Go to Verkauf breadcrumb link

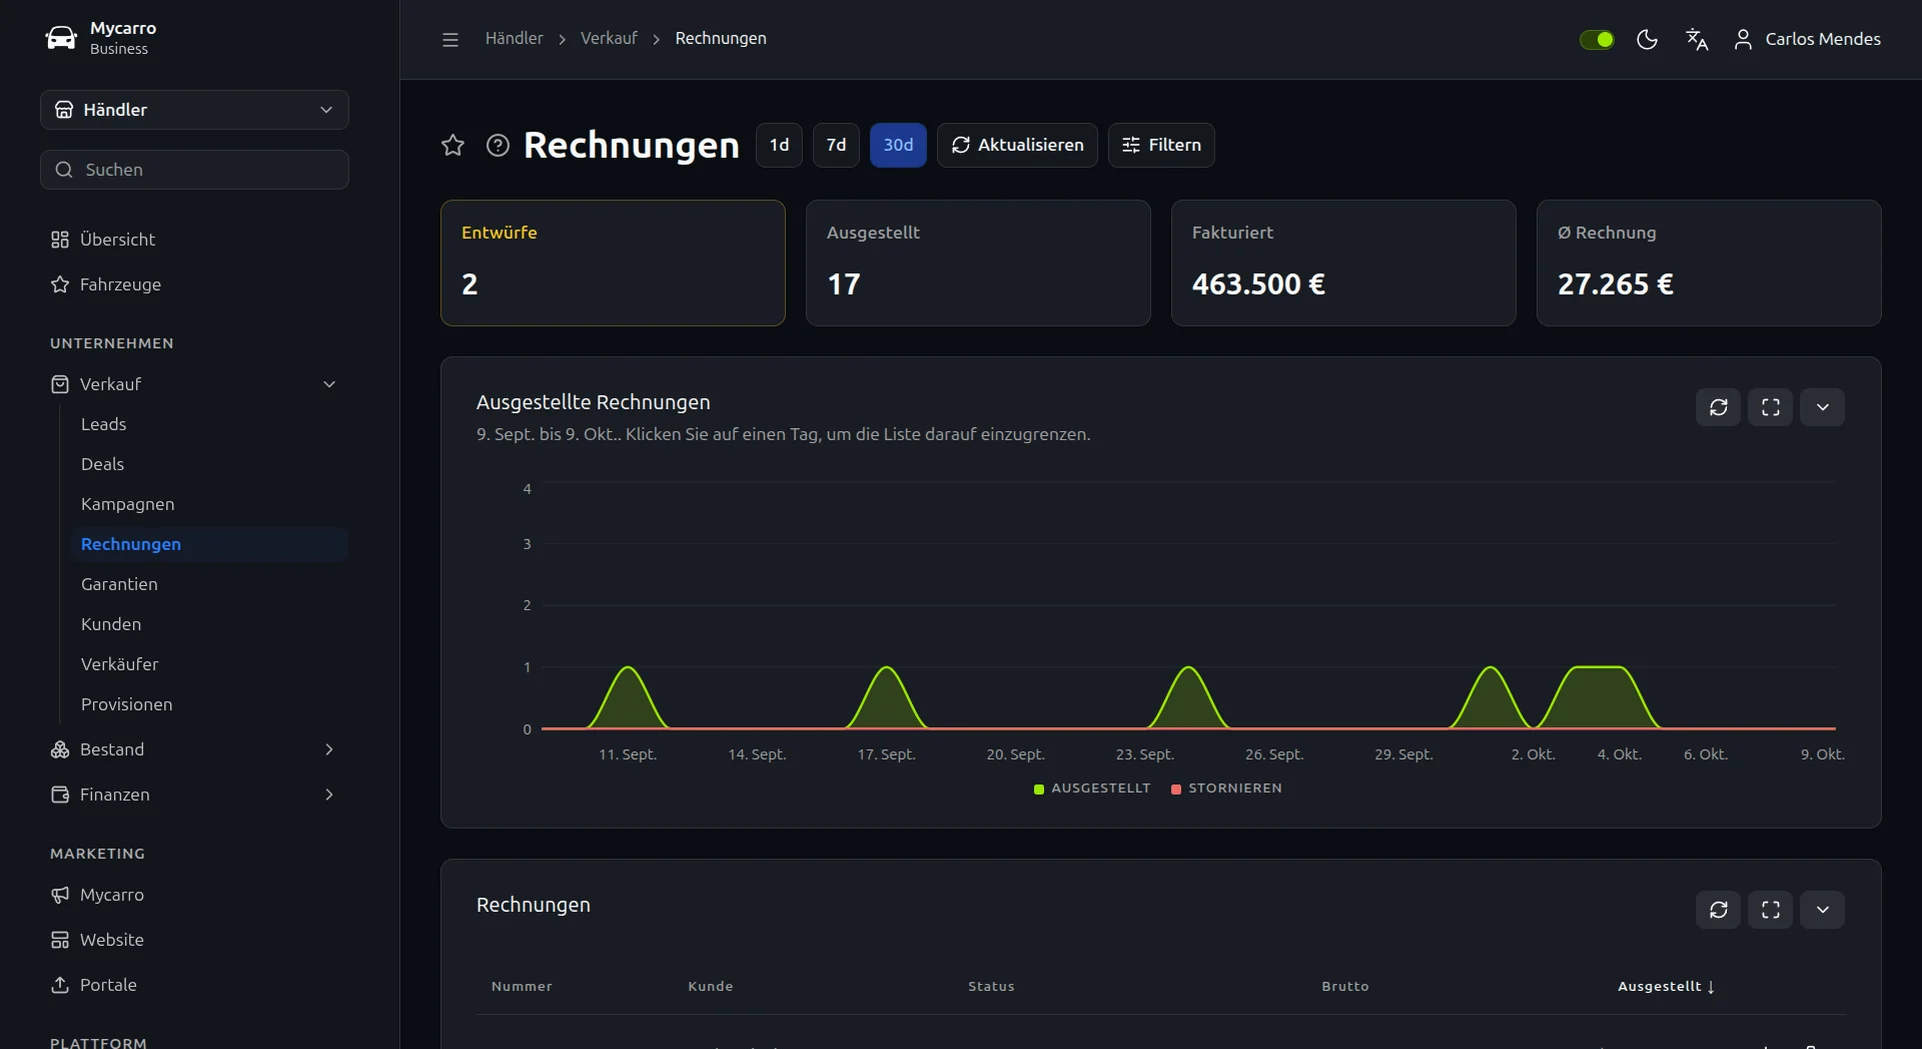[608, 38]
